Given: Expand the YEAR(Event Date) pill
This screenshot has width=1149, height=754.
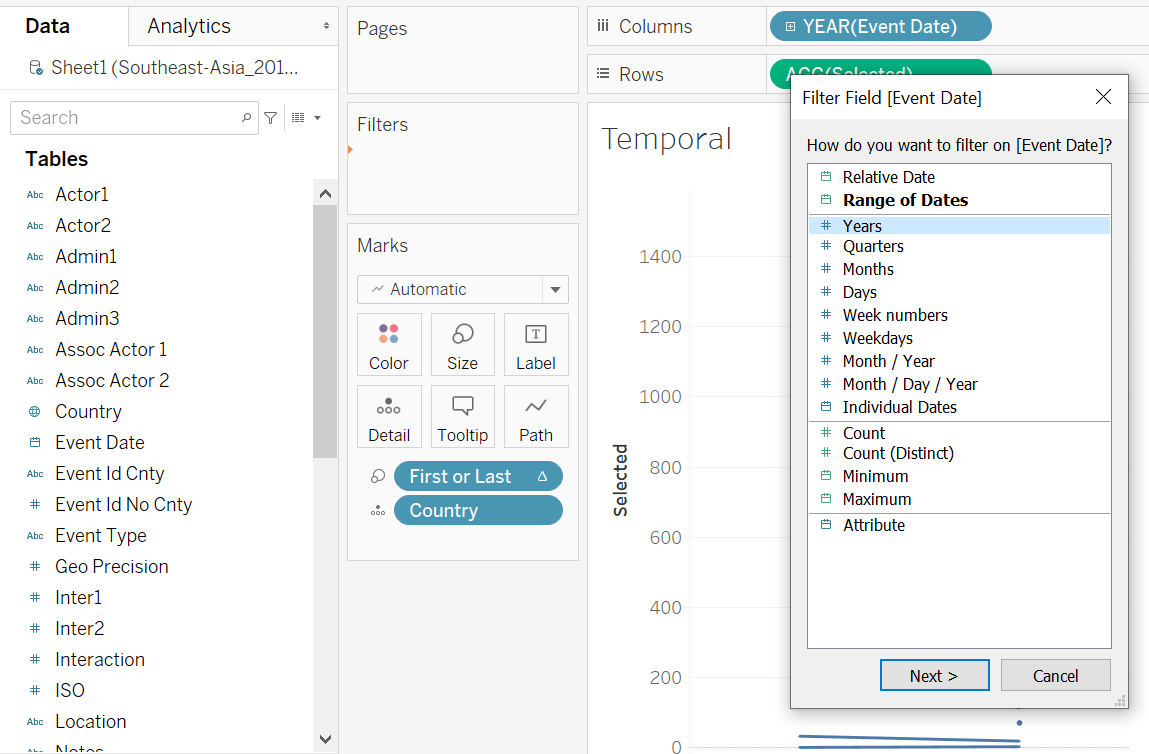Looking at the screenshot, I should (790, 27).
